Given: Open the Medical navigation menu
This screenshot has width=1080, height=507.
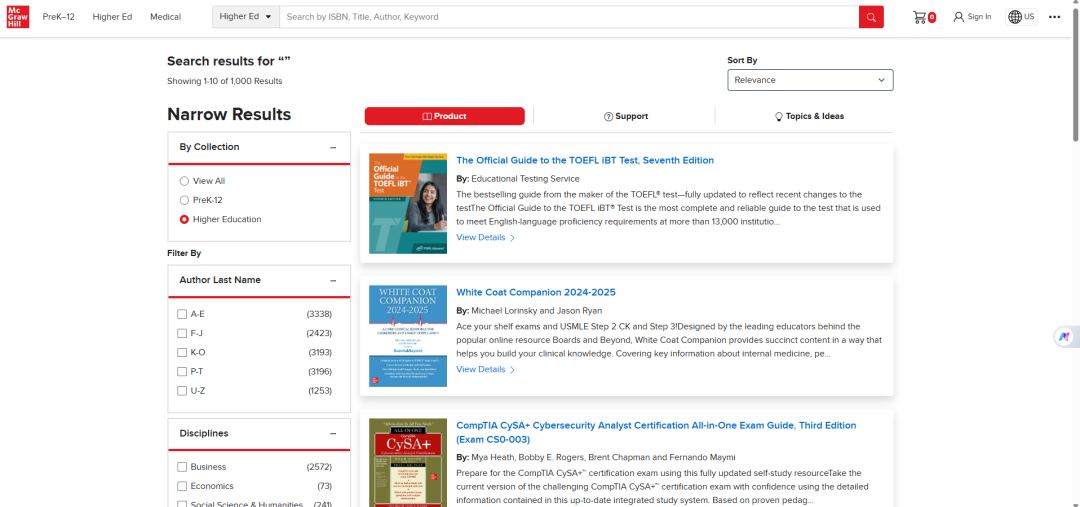Looking at the screenshot, I should point(165,17).
